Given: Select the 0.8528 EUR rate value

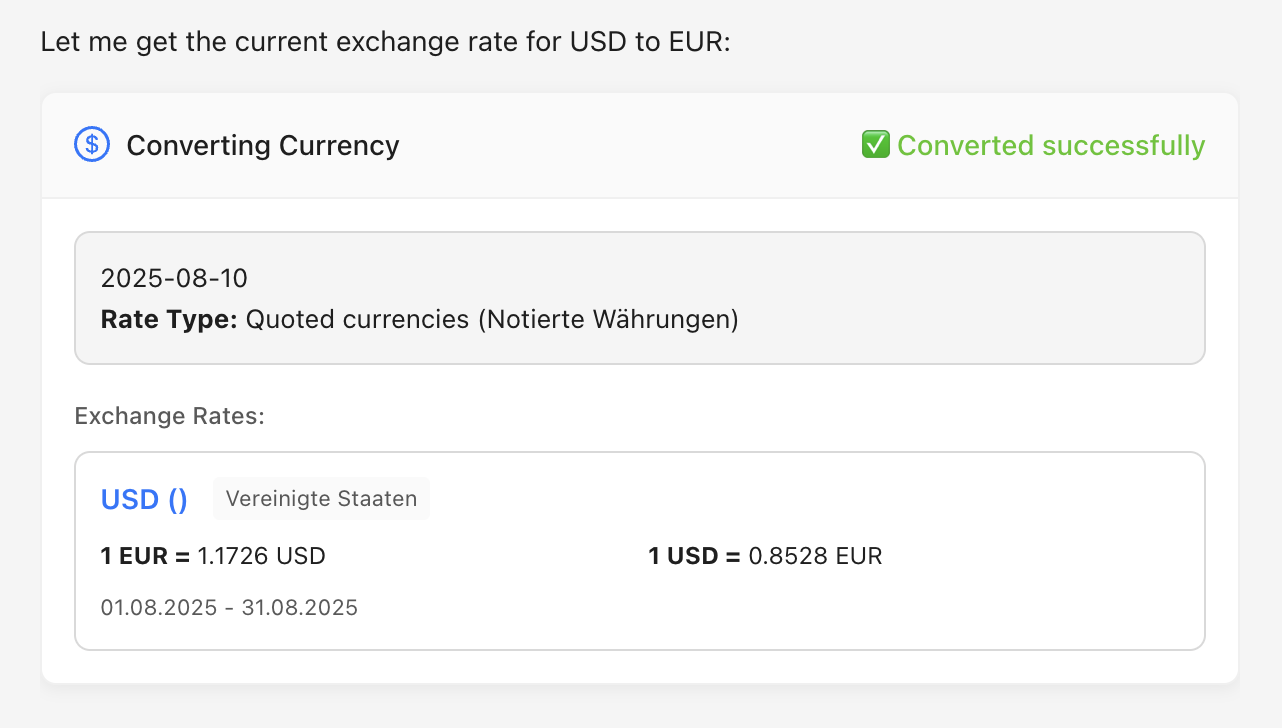Looking at the screenshot, I should (816, 556).
